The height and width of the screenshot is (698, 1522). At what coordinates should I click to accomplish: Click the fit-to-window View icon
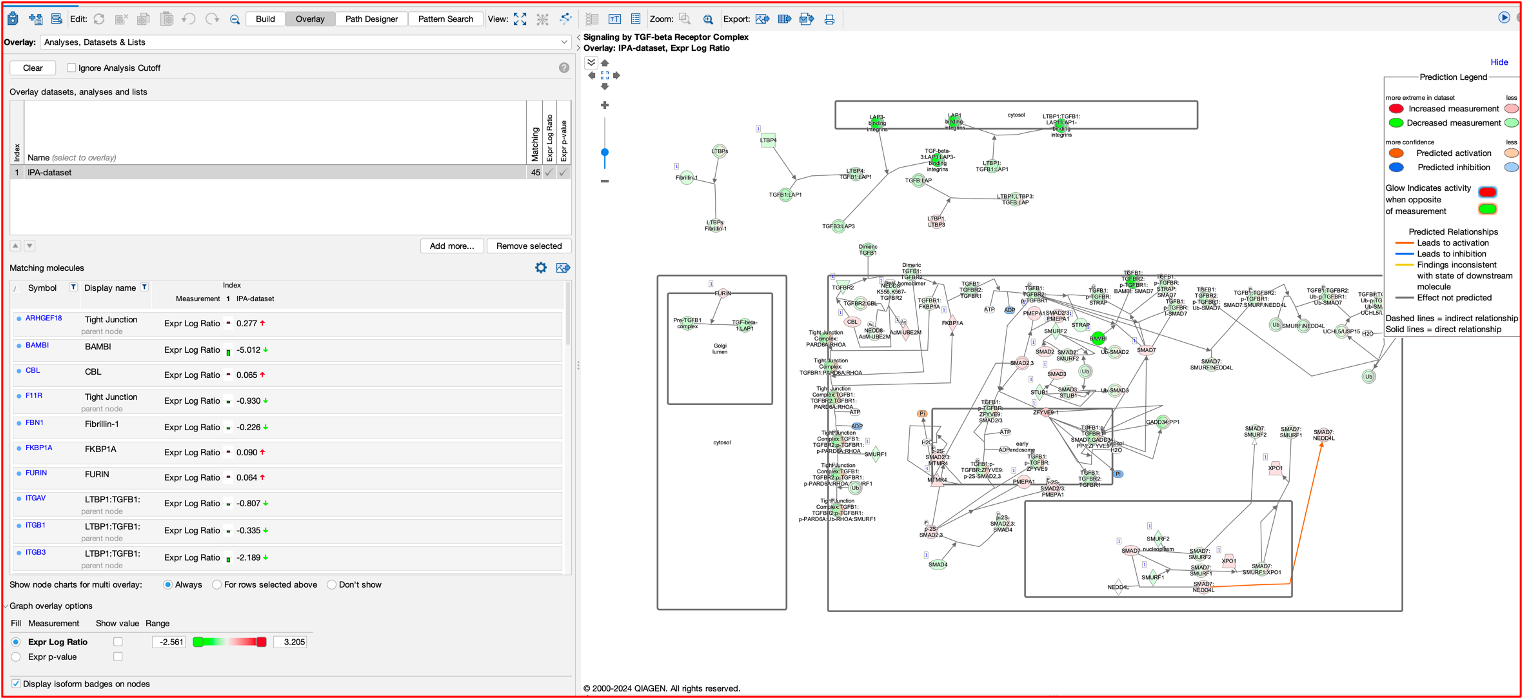coord(520,19)
